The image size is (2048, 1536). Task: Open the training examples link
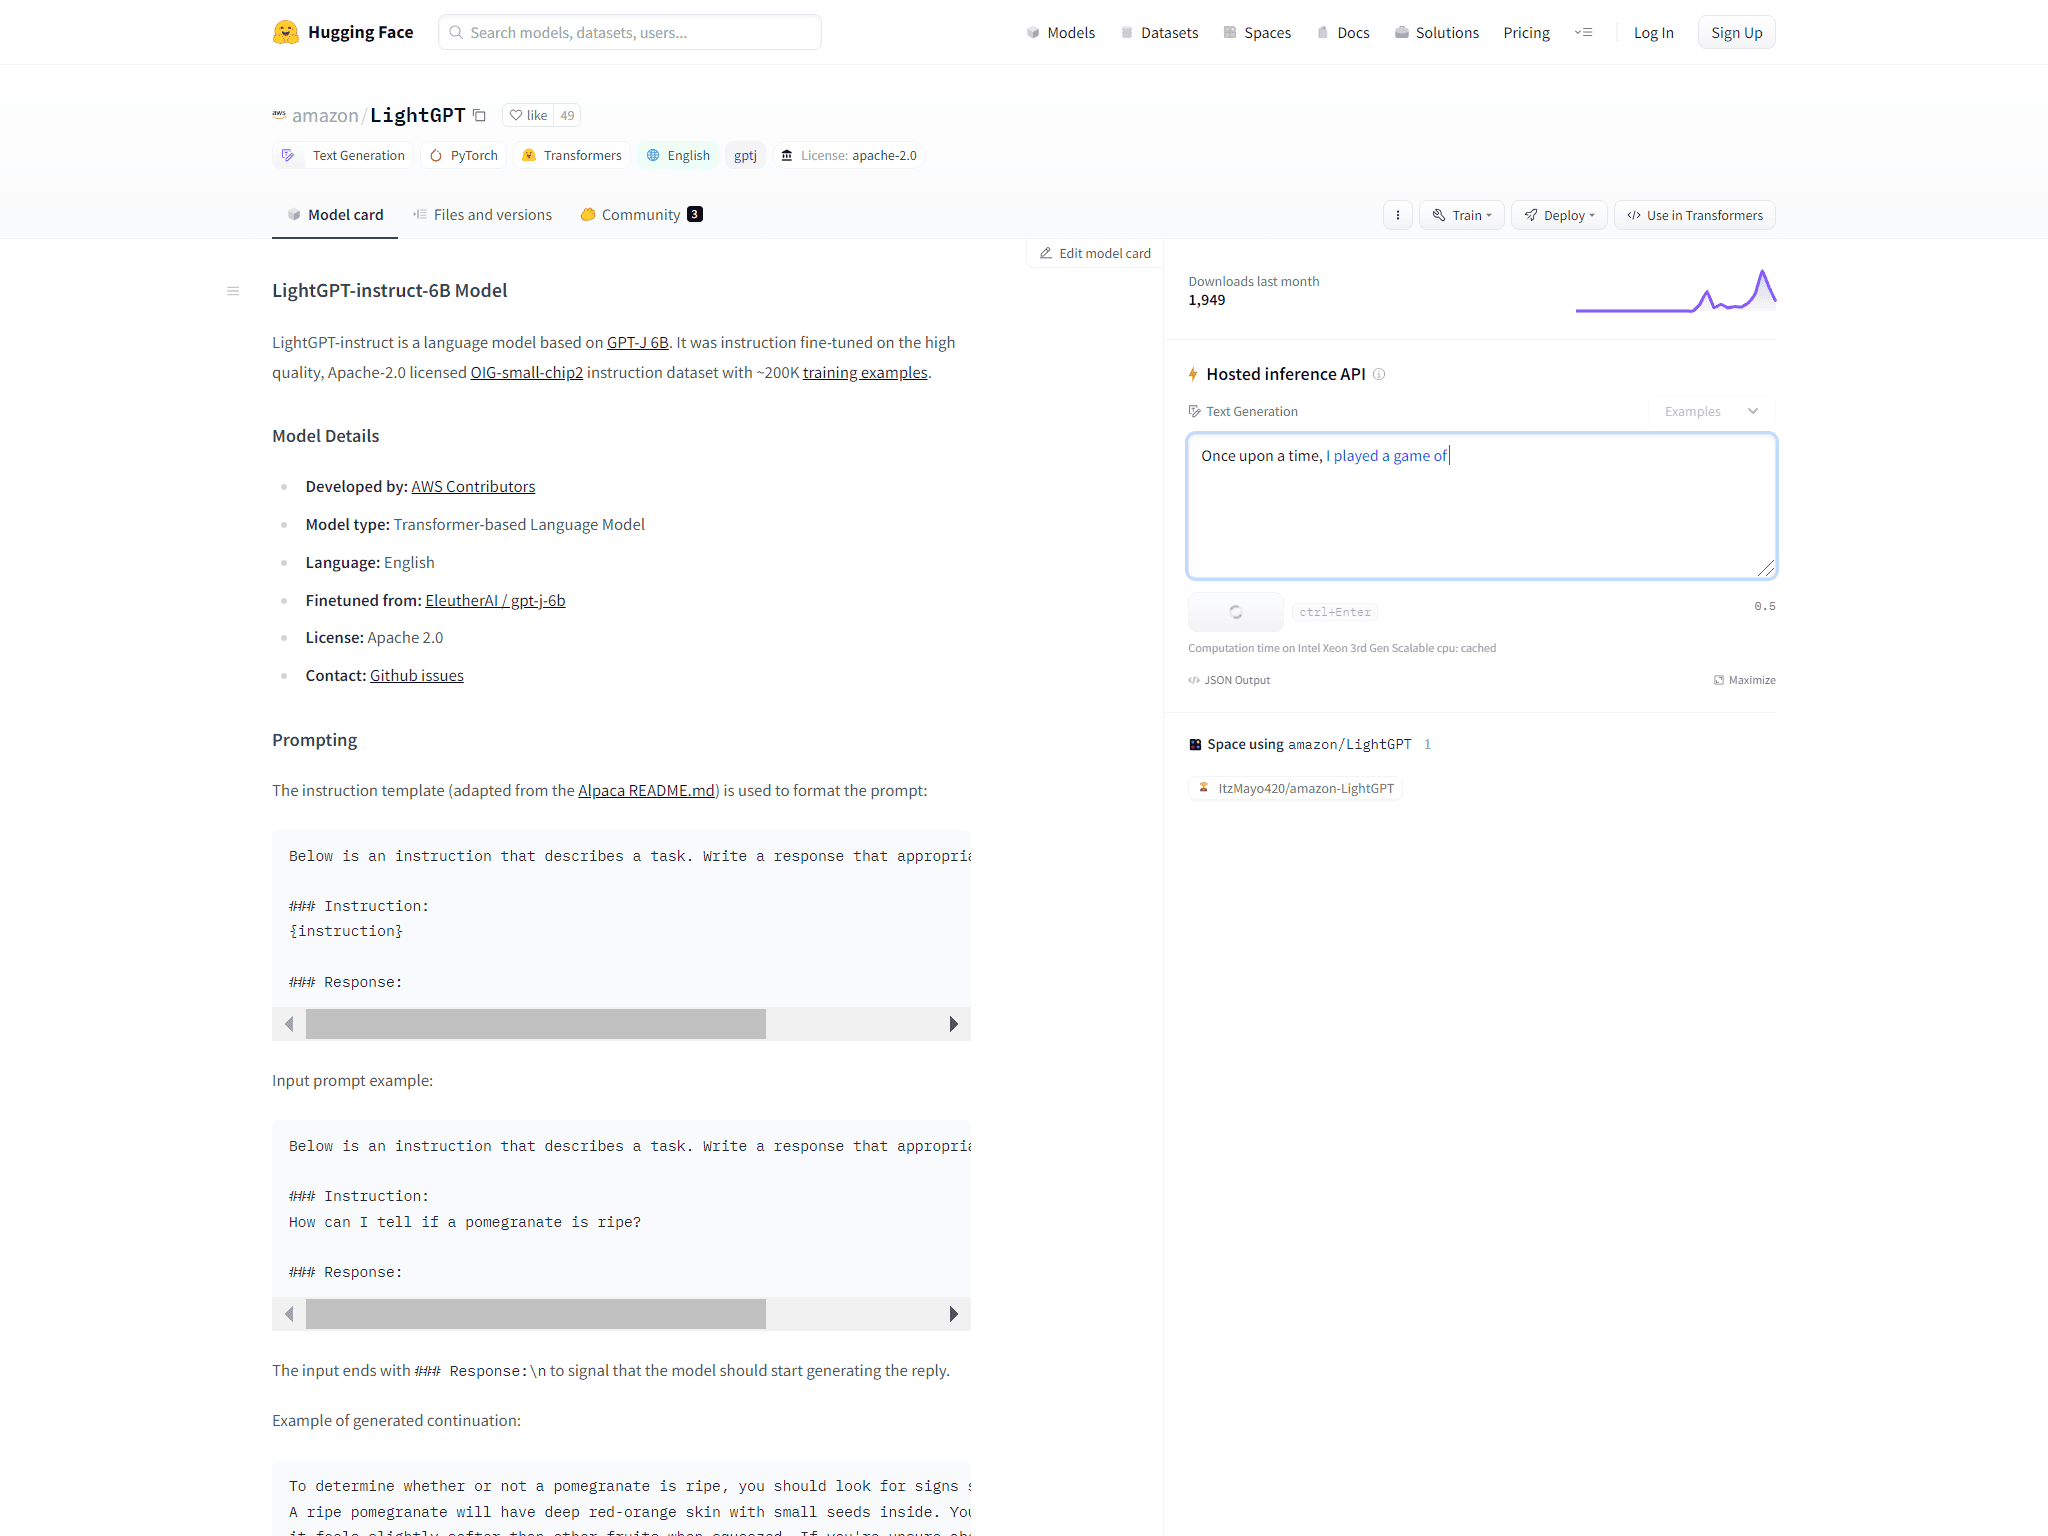(x=865, y=372)
